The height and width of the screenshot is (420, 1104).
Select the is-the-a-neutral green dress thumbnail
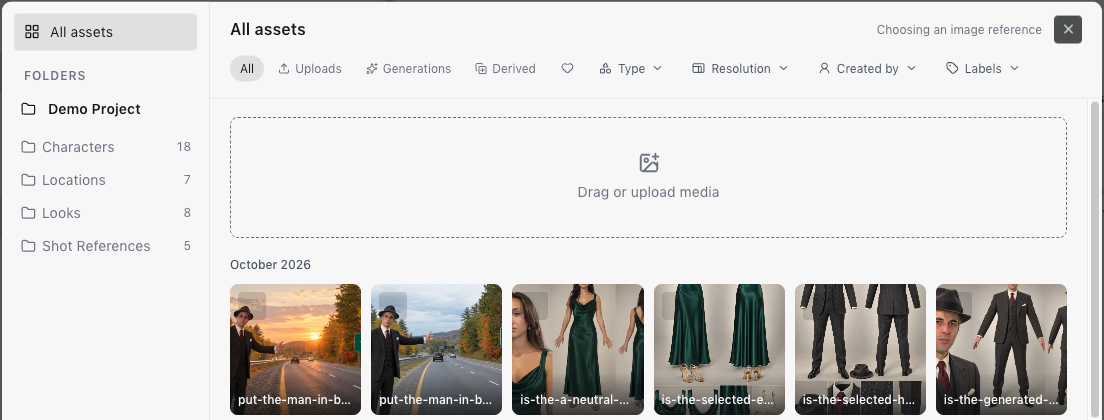[x=577, y=349]
